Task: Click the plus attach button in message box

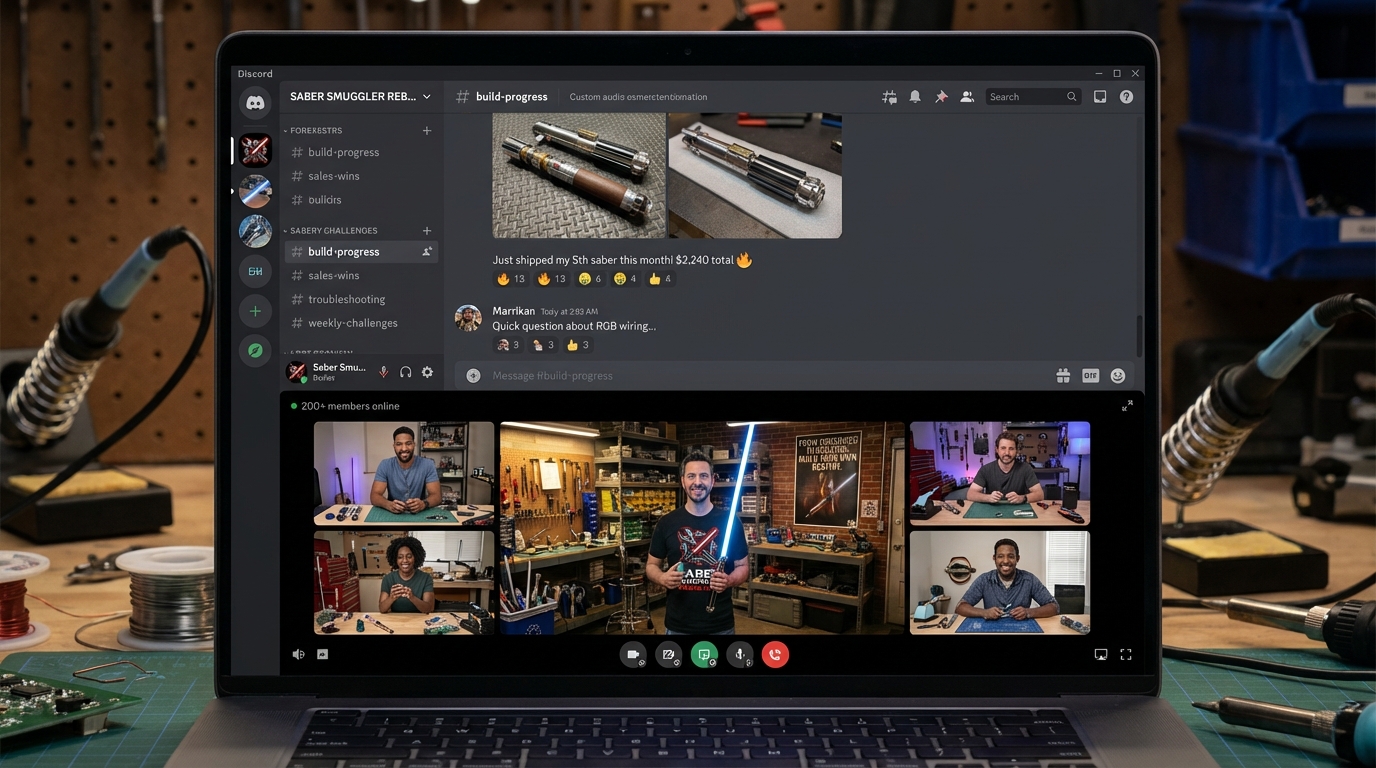Action: (473, 376)
